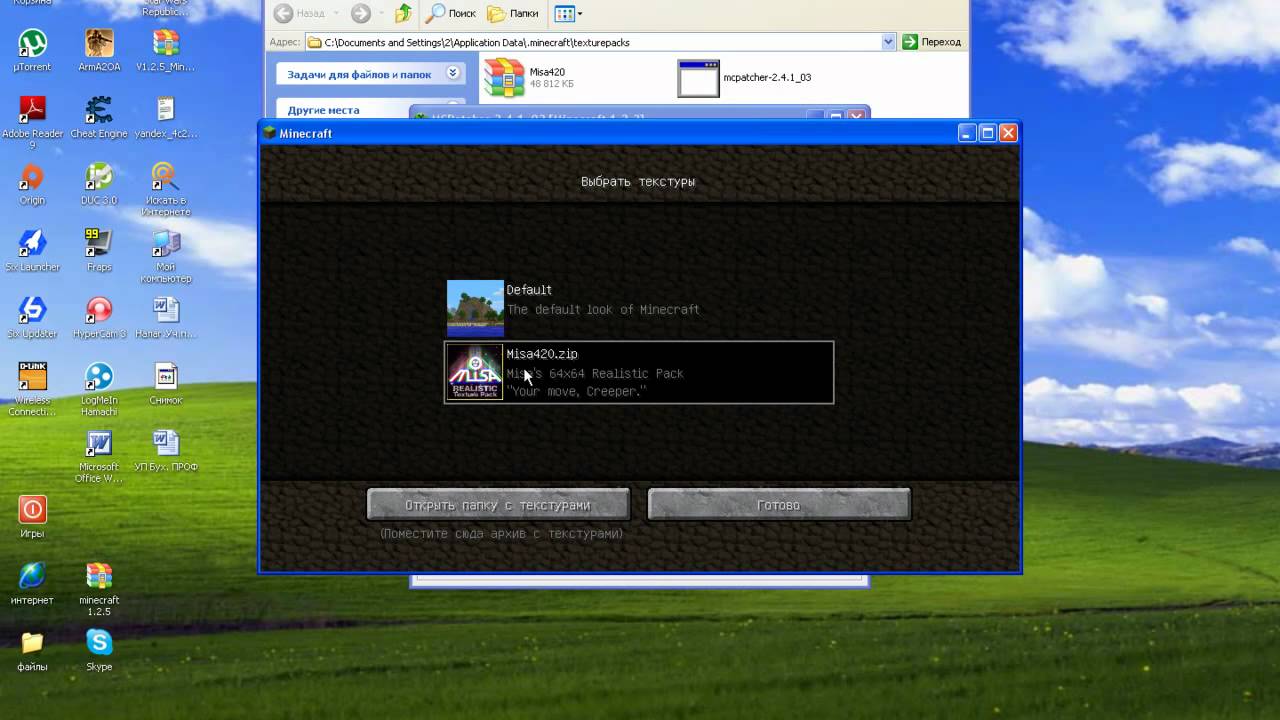
Task: Select the yandex_4c2... file on desktop
Action: point(166,118)
